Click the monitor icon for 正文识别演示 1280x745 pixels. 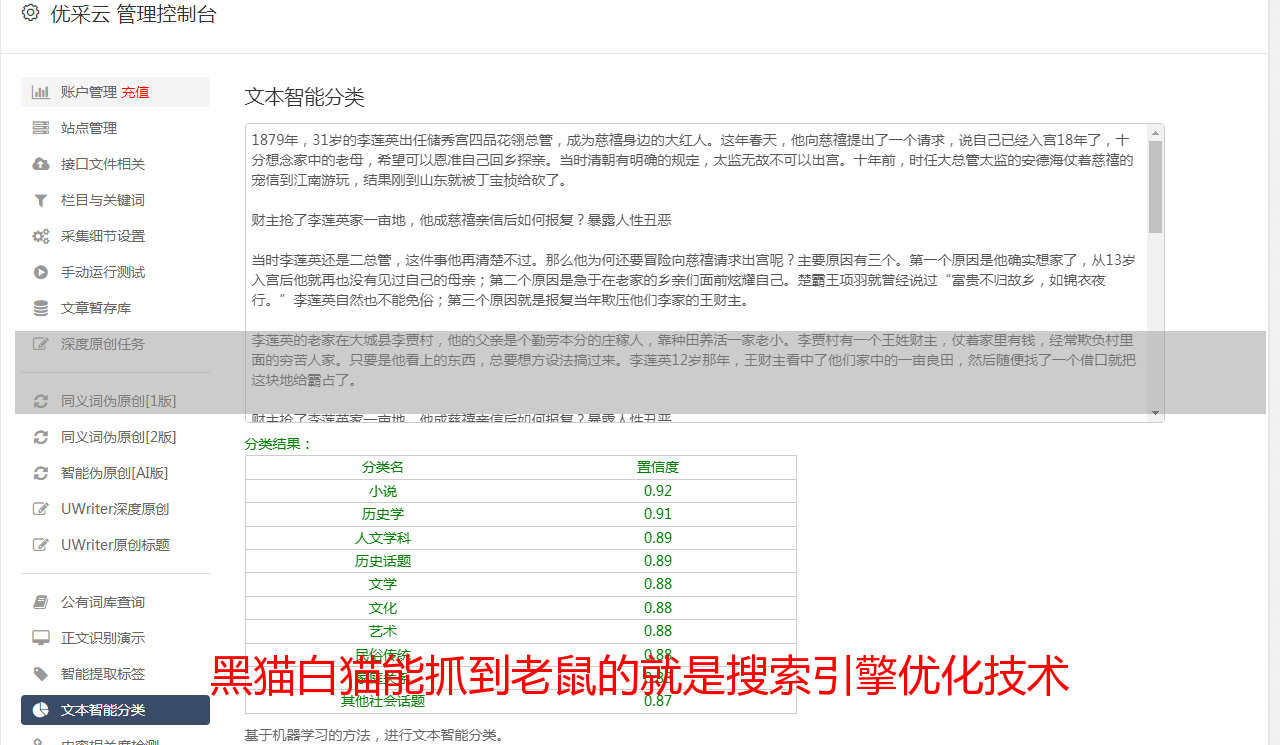(x=41, y=638)
